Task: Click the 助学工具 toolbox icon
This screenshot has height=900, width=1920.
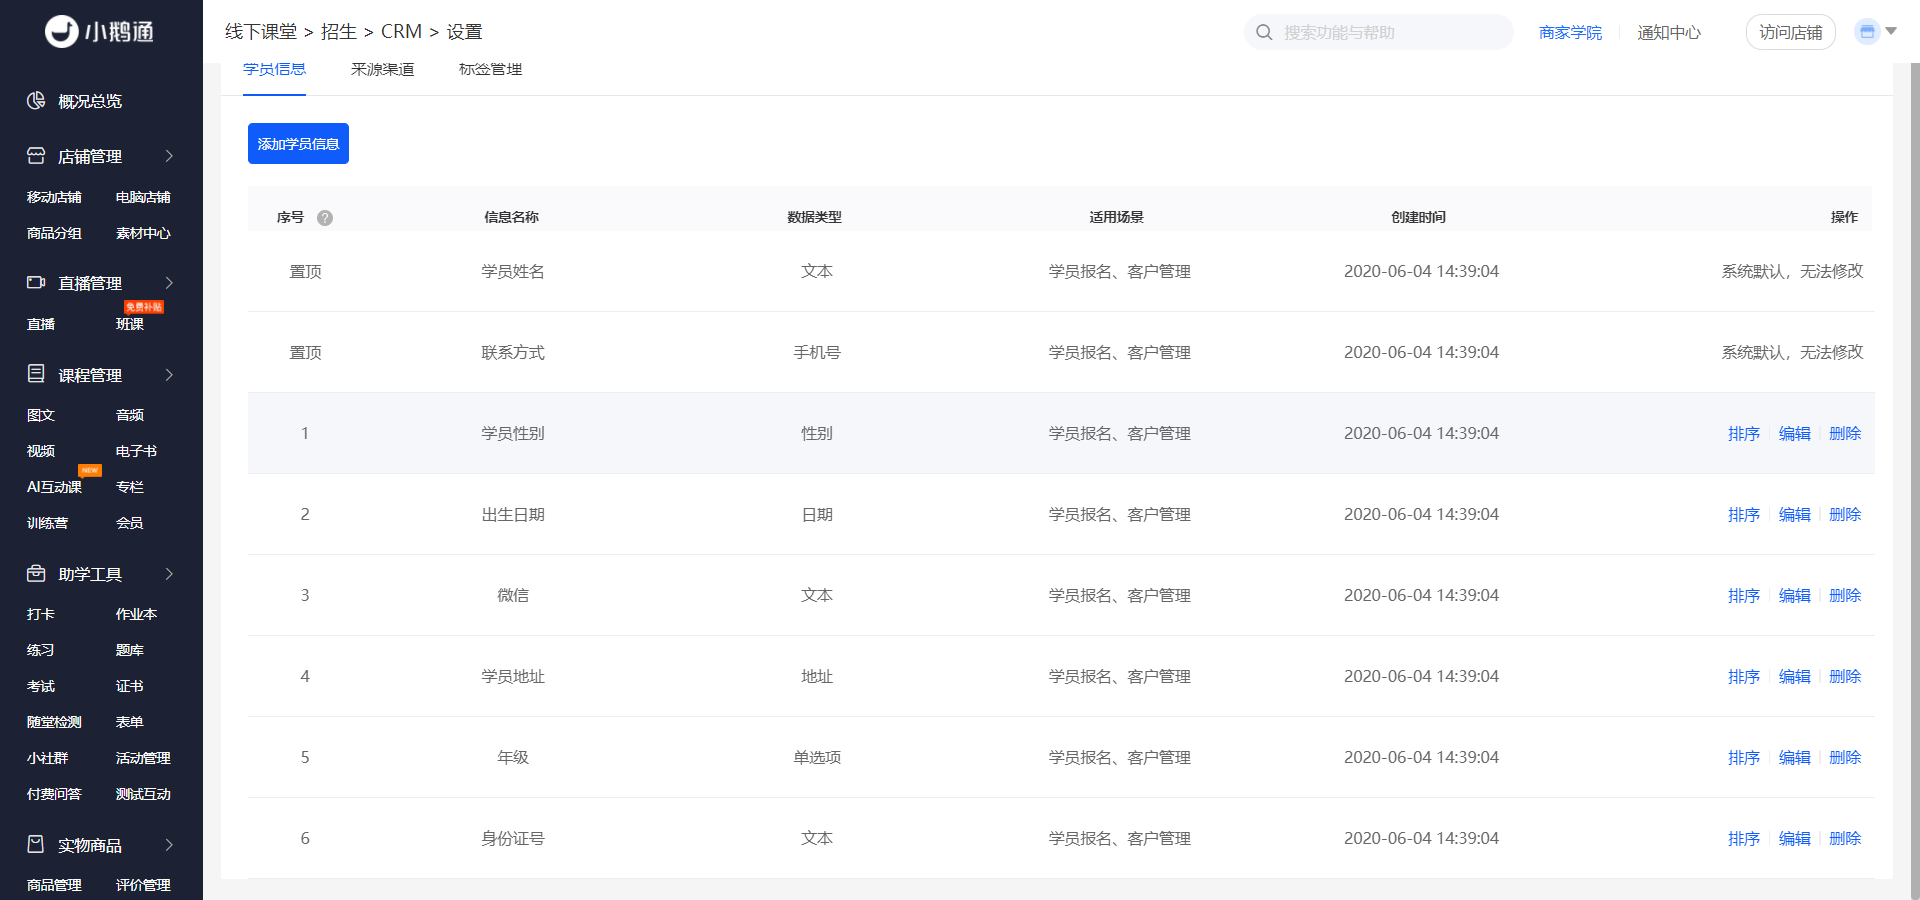Action: click(36, 573)
